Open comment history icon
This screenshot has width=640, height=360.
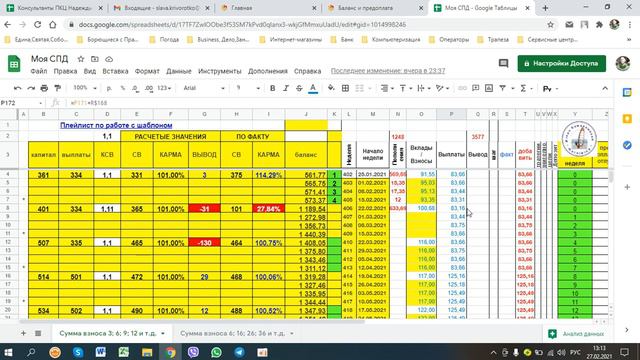[x=503, y=63]
